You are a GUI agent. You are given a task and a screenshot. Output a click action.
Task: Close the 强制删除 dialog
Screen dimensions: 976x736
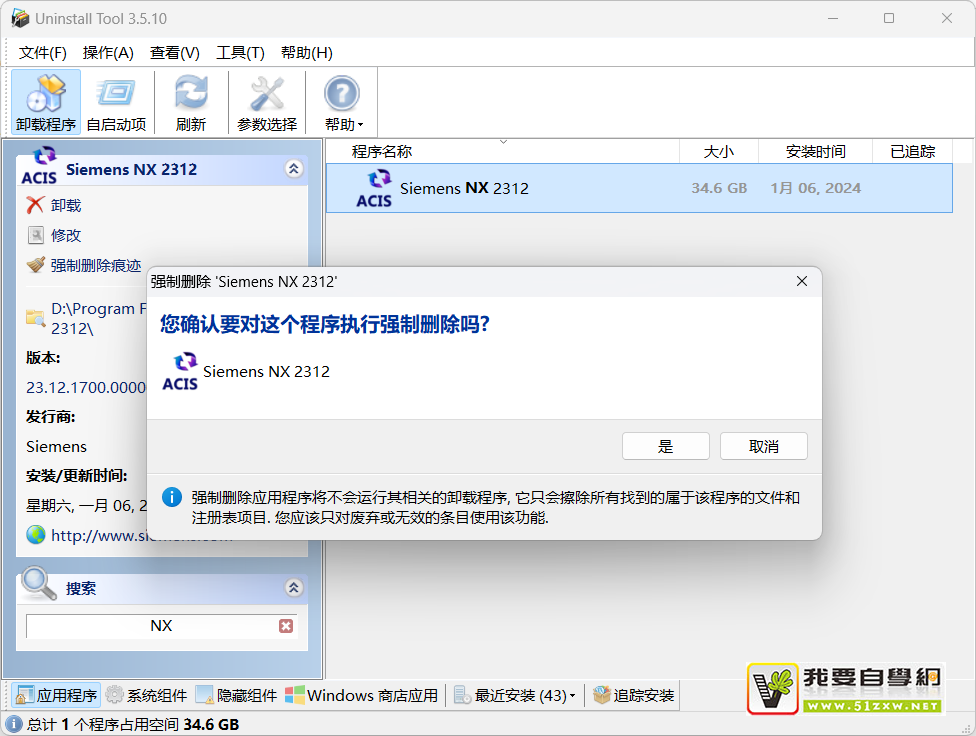point(802,281)
